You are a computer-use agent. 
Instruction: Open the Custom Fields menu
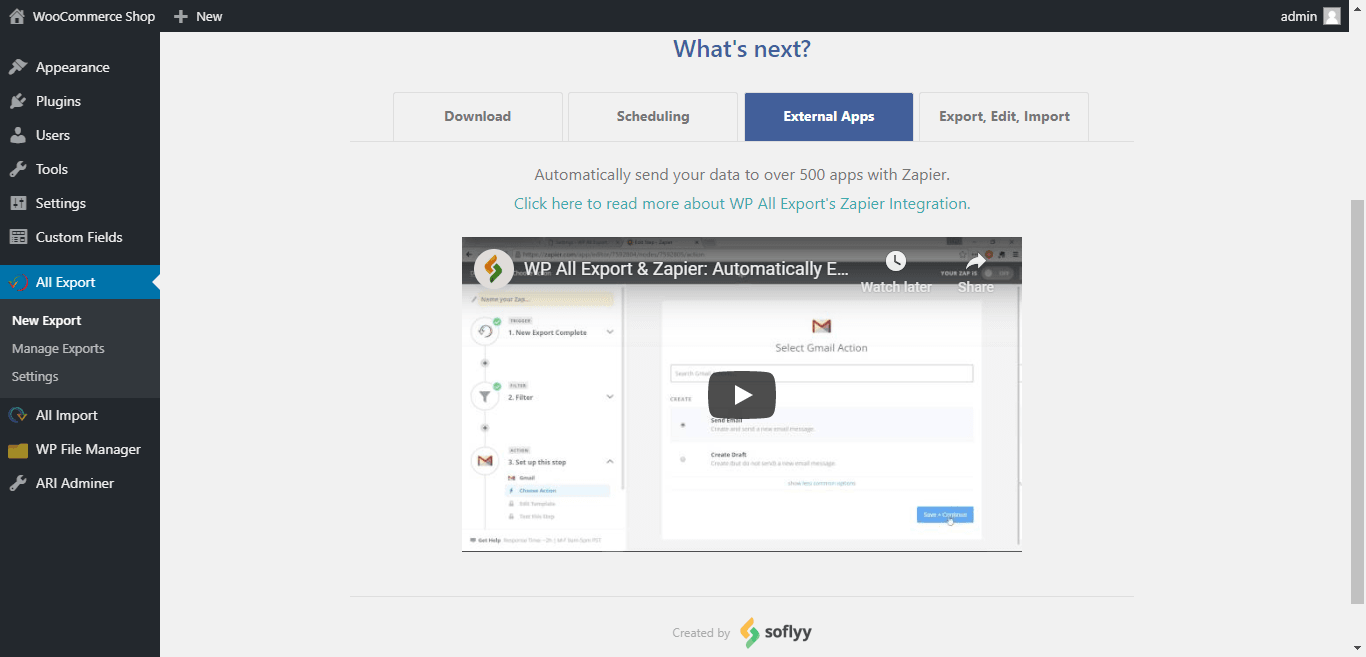[80, 237]
